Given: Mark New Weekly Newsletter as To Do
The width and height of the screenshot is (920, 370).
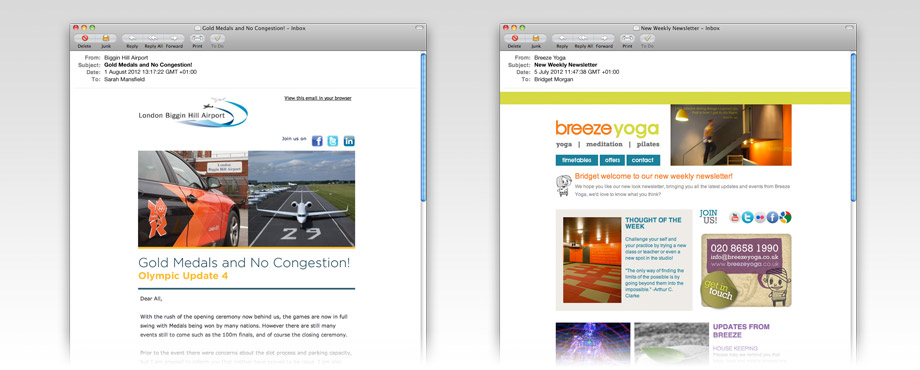Looking at the screenshot, I should tap(648, 38).
